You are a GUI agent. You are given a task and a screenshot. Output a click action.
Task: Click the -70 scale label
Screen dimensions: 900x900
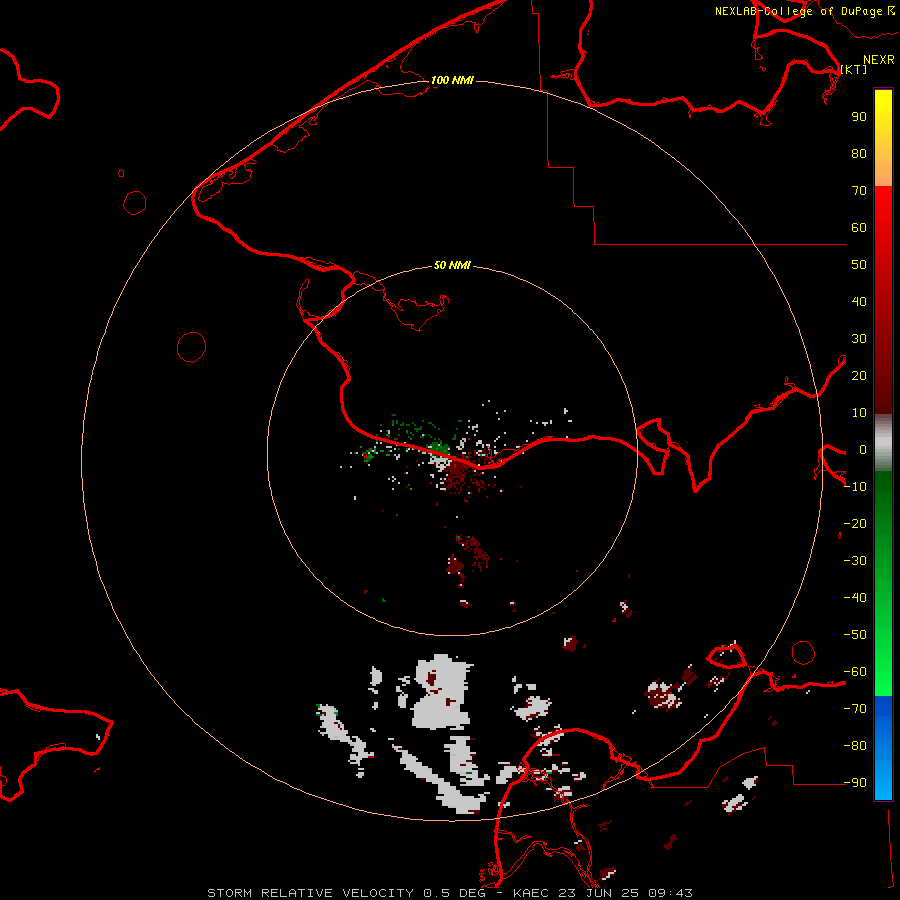tap(855, 708)
